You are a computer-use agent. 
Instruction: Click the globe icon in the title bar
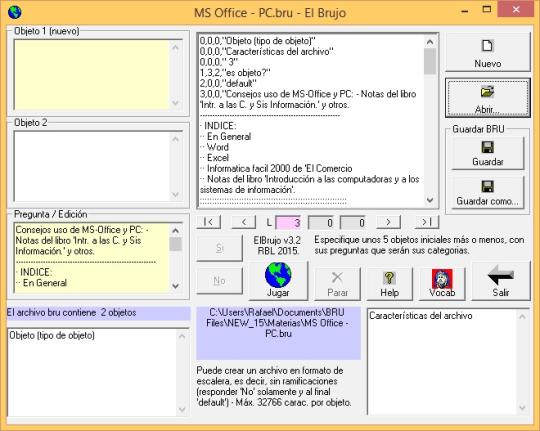point(14,12)
